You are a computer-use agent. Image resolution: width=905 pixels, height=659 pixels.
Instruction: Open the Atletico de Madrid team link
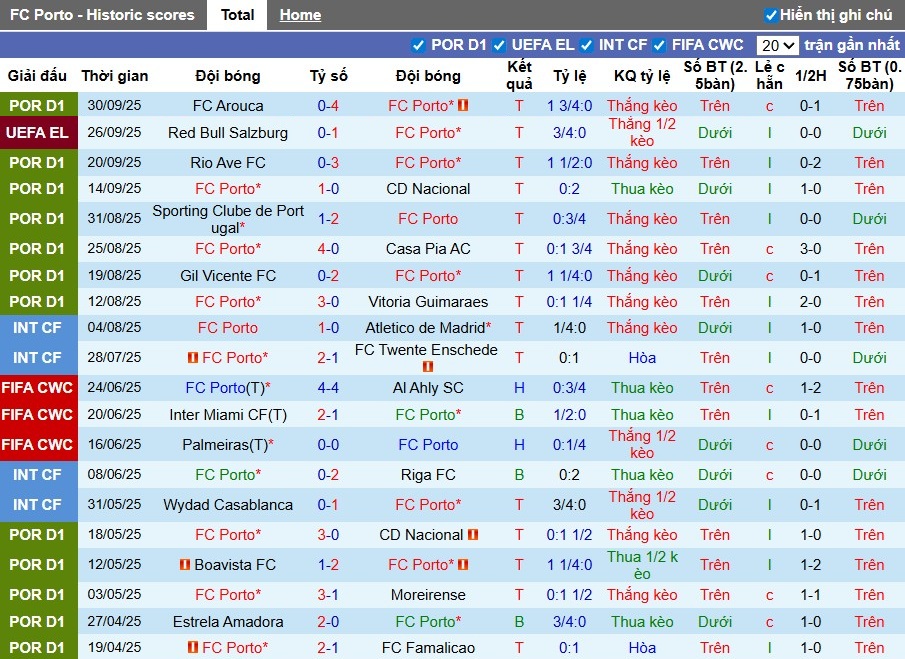[x=425, y=328]
